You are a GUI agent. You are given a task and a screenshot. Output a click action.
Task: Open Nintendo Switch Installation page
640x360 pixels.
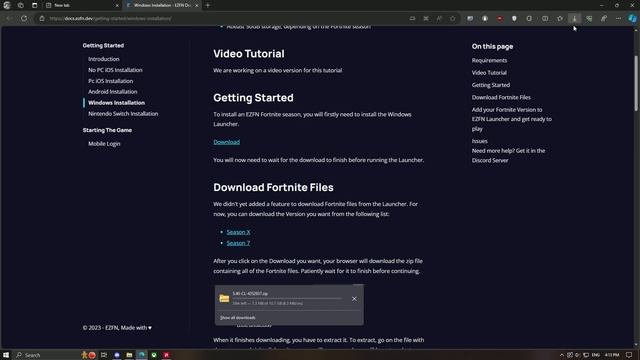click(x=123, y=114)
